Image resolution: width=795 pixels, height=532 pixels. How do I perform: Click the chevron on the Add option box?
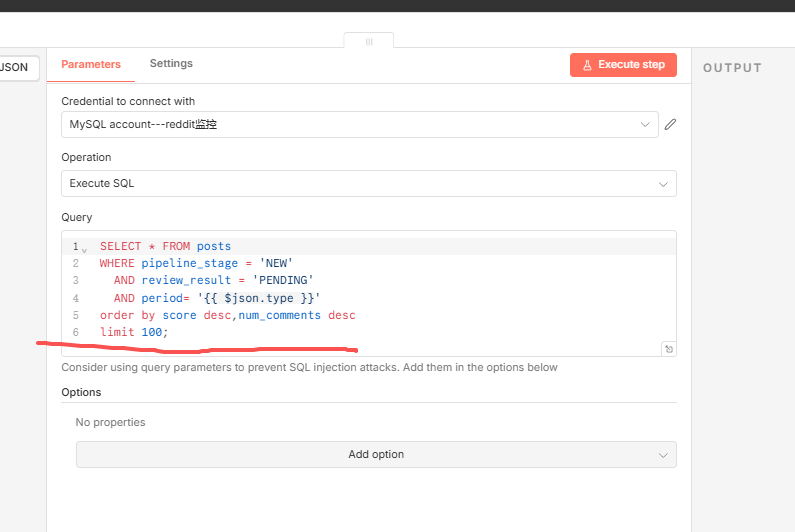tap(663, 455)
